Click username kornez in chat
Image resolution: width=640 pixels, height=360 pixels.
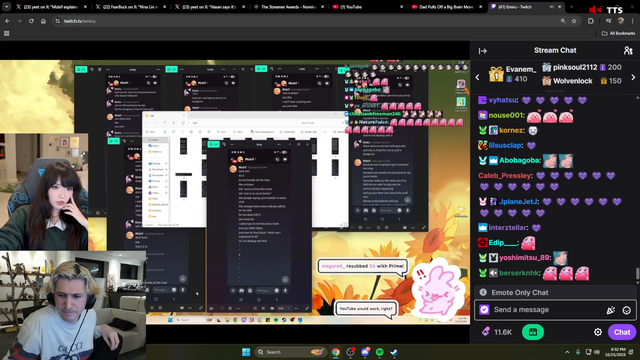[x=511, y=130]
